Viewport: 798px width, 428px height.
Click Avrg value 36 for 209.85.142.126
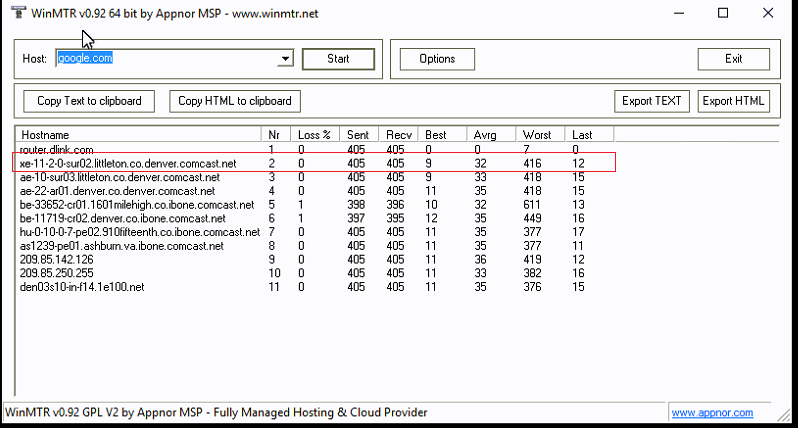click(480, 260)
